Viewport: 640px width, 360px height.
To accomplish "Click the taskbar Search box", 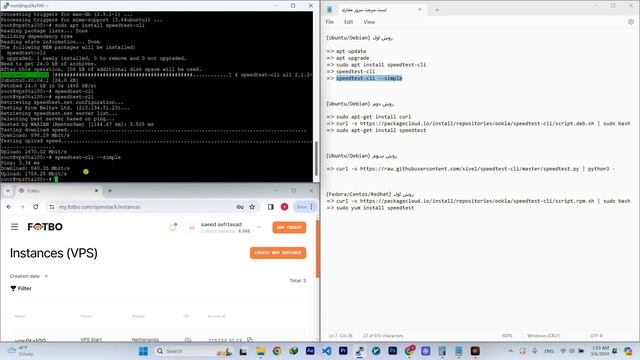I will click(193, 351).
